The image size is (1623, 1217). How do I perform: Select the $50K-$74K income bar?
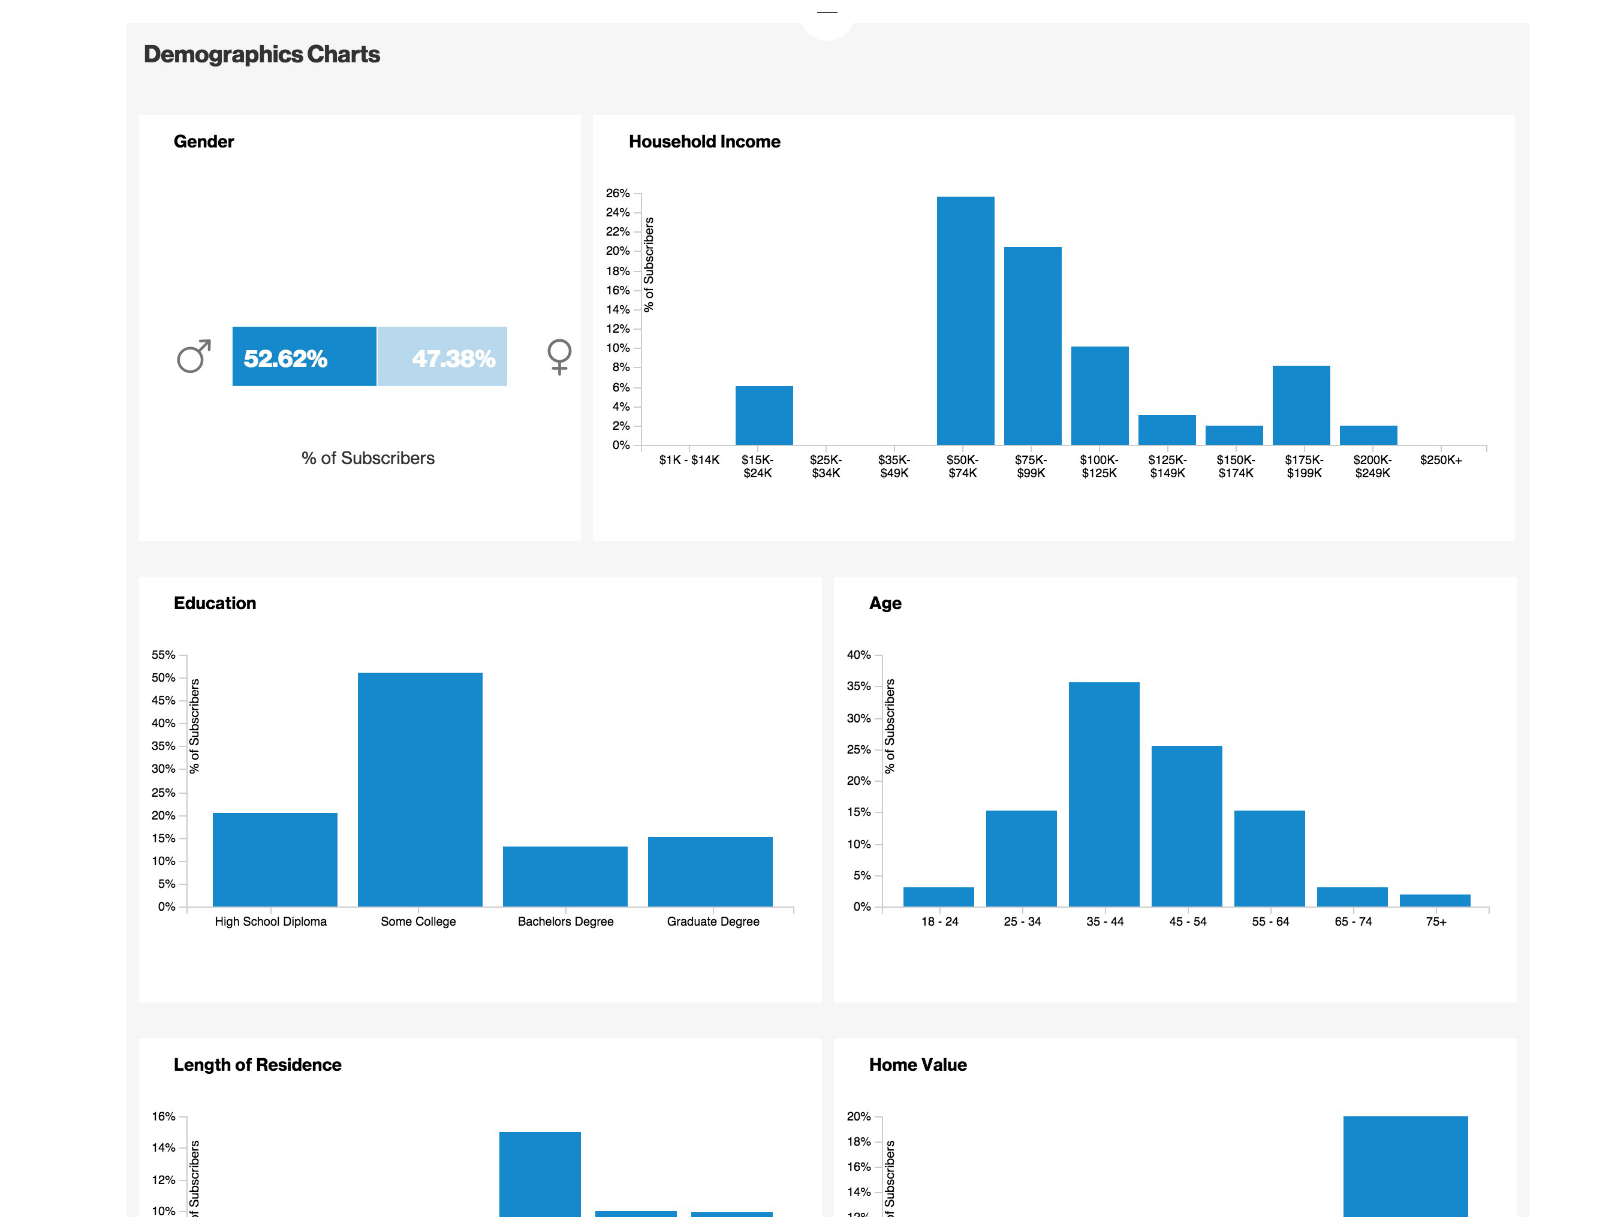click(964, 320)
